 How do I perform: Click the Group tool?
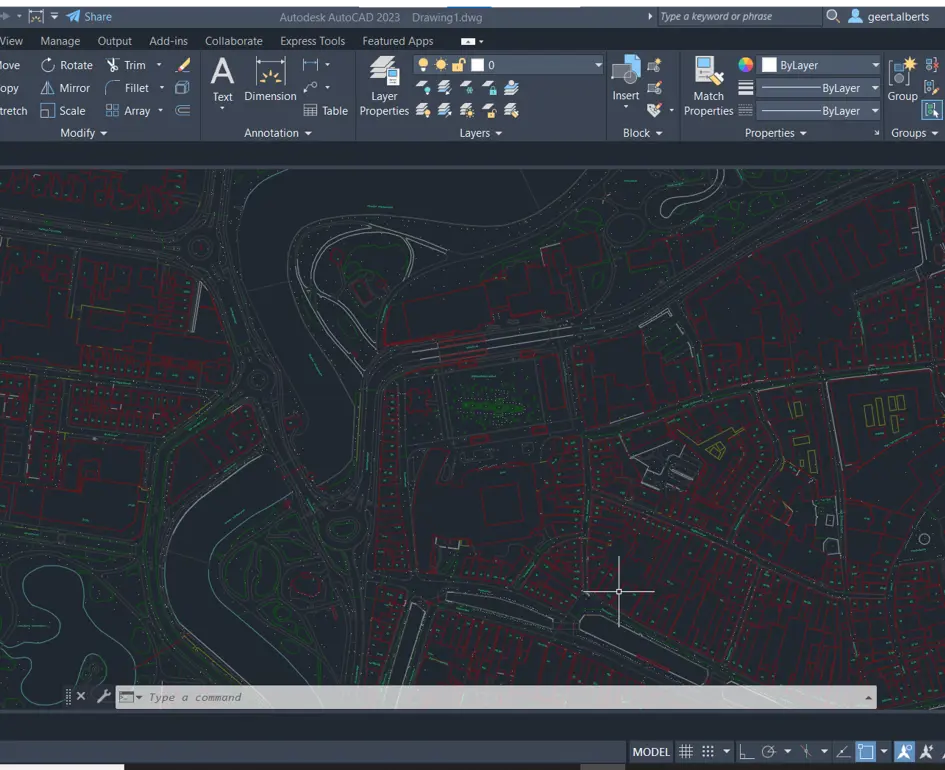(902, 80)
